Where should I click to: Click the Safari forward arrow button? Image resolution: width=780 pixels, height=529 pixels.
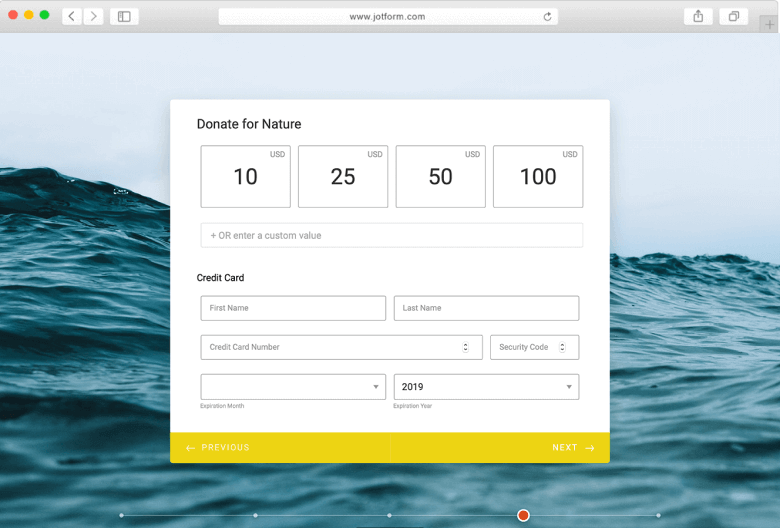(x=94, y=16)
